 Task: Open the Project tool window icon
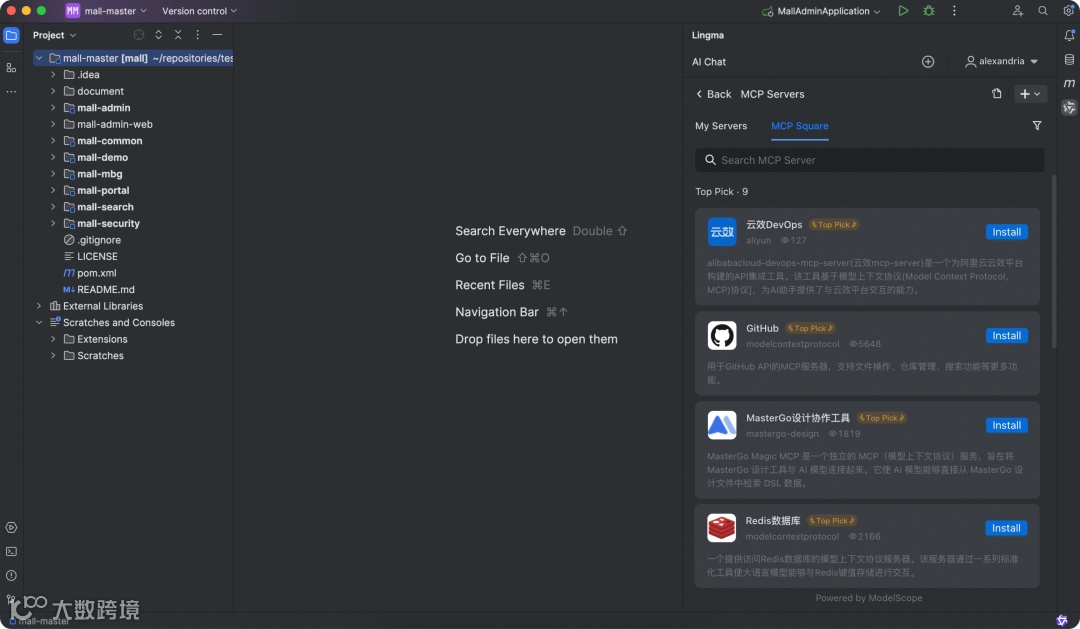(x=11, y=35)
